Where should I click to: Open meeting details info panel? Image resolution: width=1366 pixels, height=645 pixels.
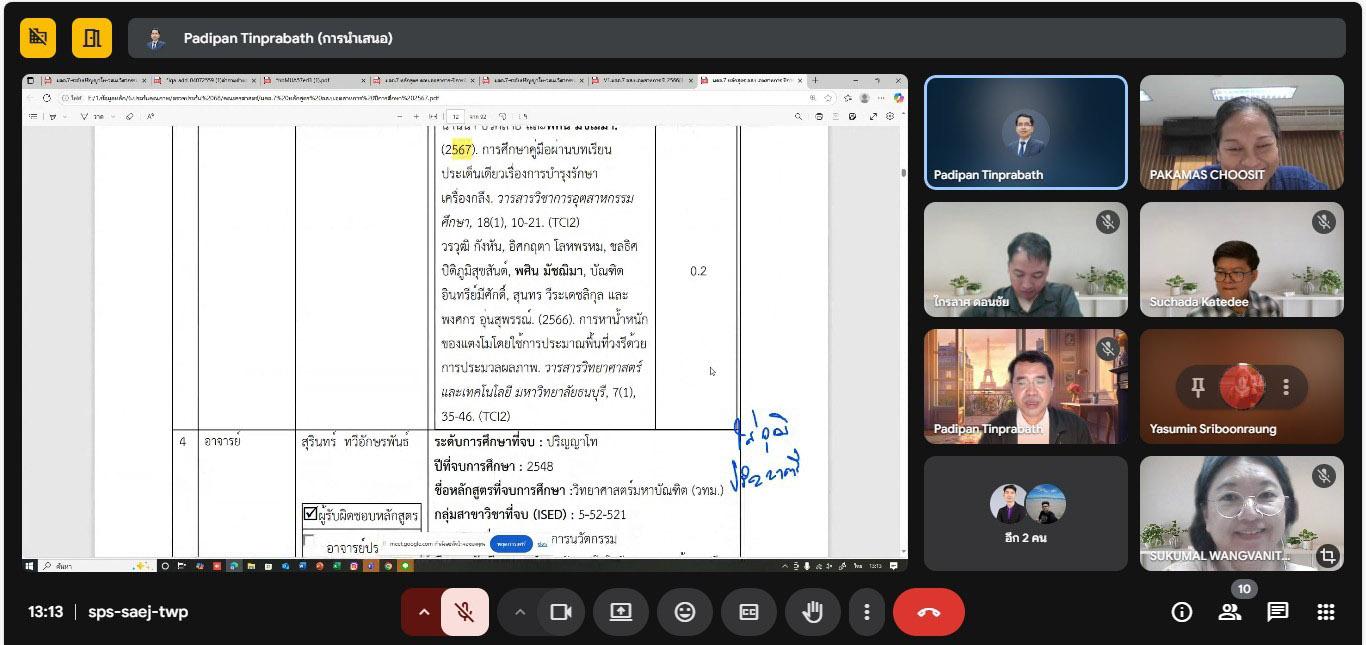point(1182,612)
